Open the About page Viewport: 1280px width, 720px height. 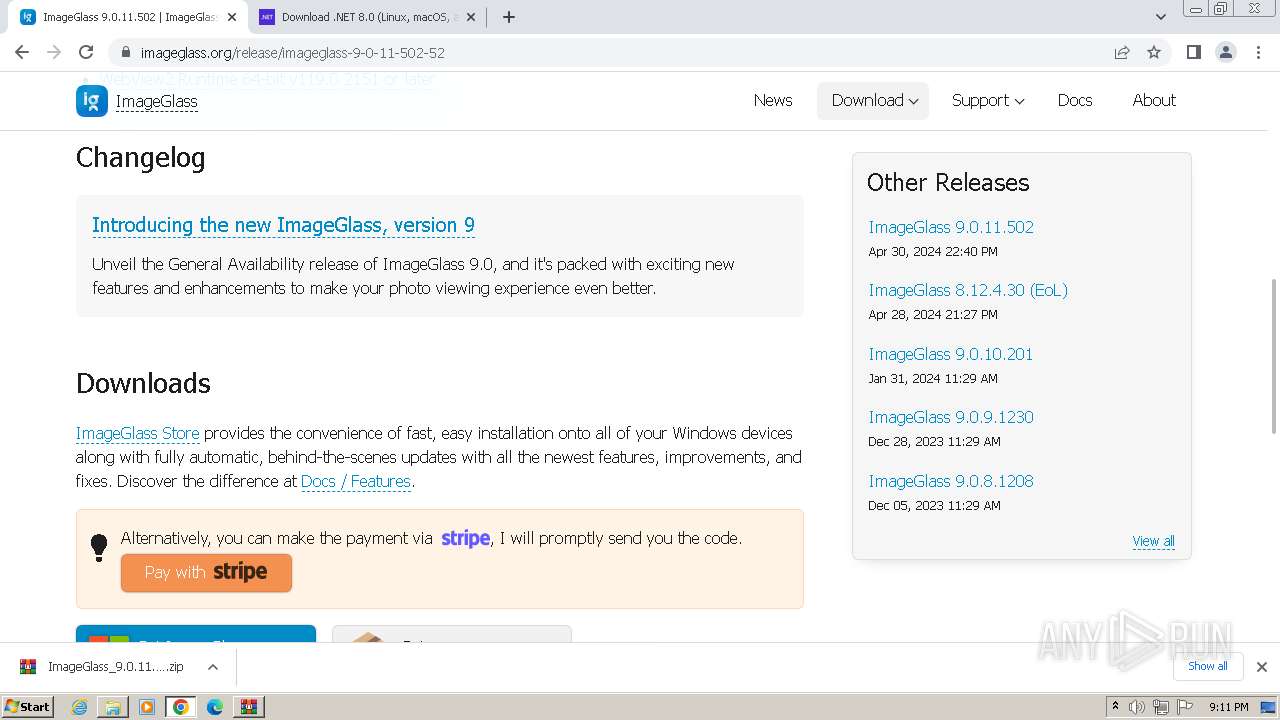pyautogui.click(x=1154, y=100)
